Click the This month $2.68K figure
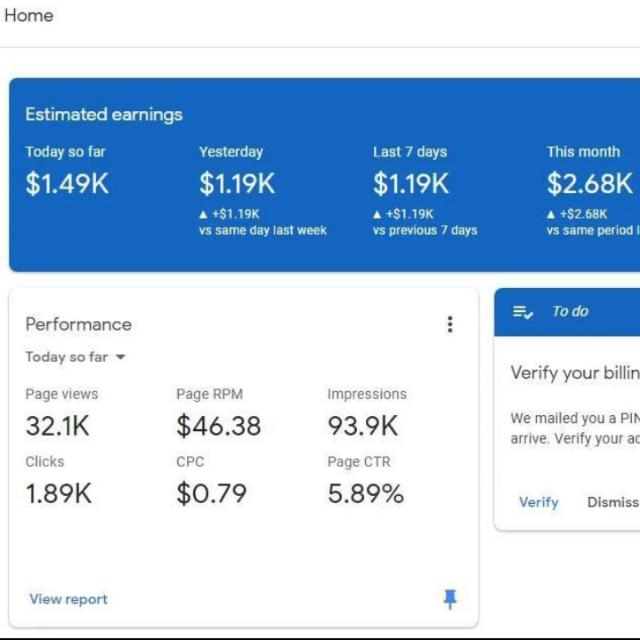Image resolution: width=640 pixels, height=640 pixels. click(x=590, y=184)
